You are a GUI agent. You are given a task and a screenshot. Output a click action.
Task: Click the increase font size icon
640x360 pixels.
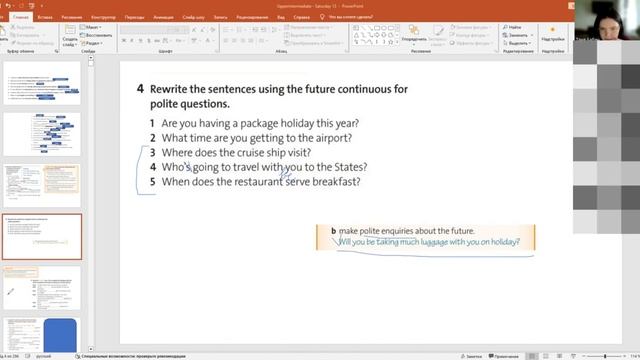tap(194, 30)
